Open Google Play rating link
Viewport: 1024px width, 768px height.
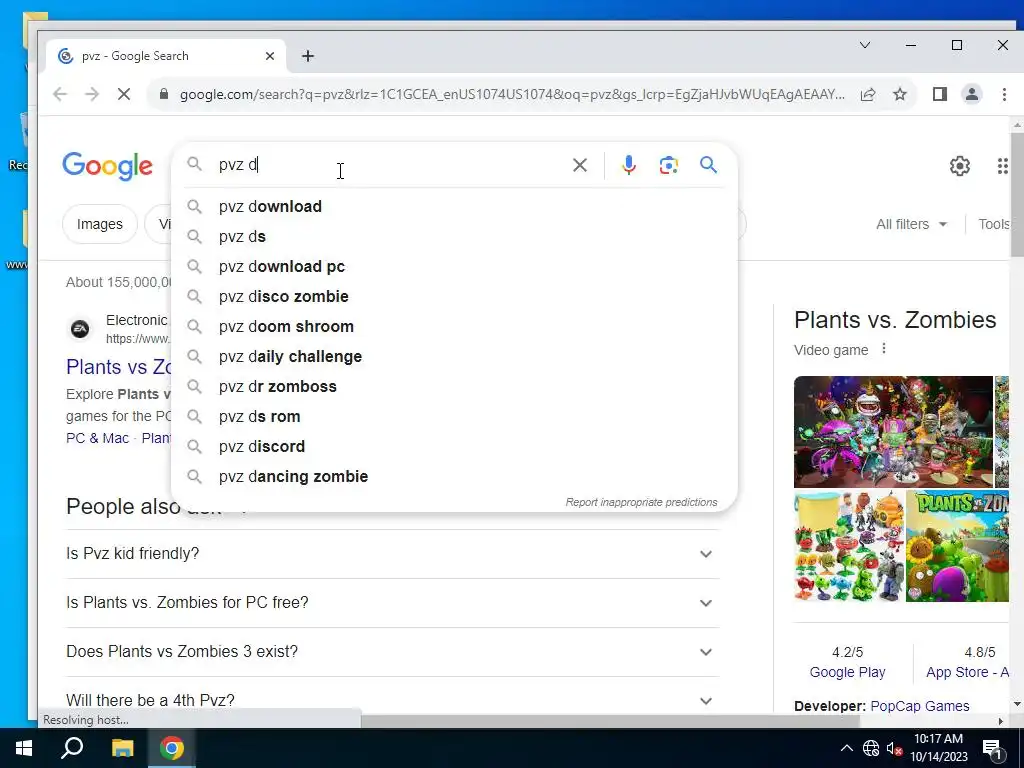pyautogui.click(x=847, y=672)
